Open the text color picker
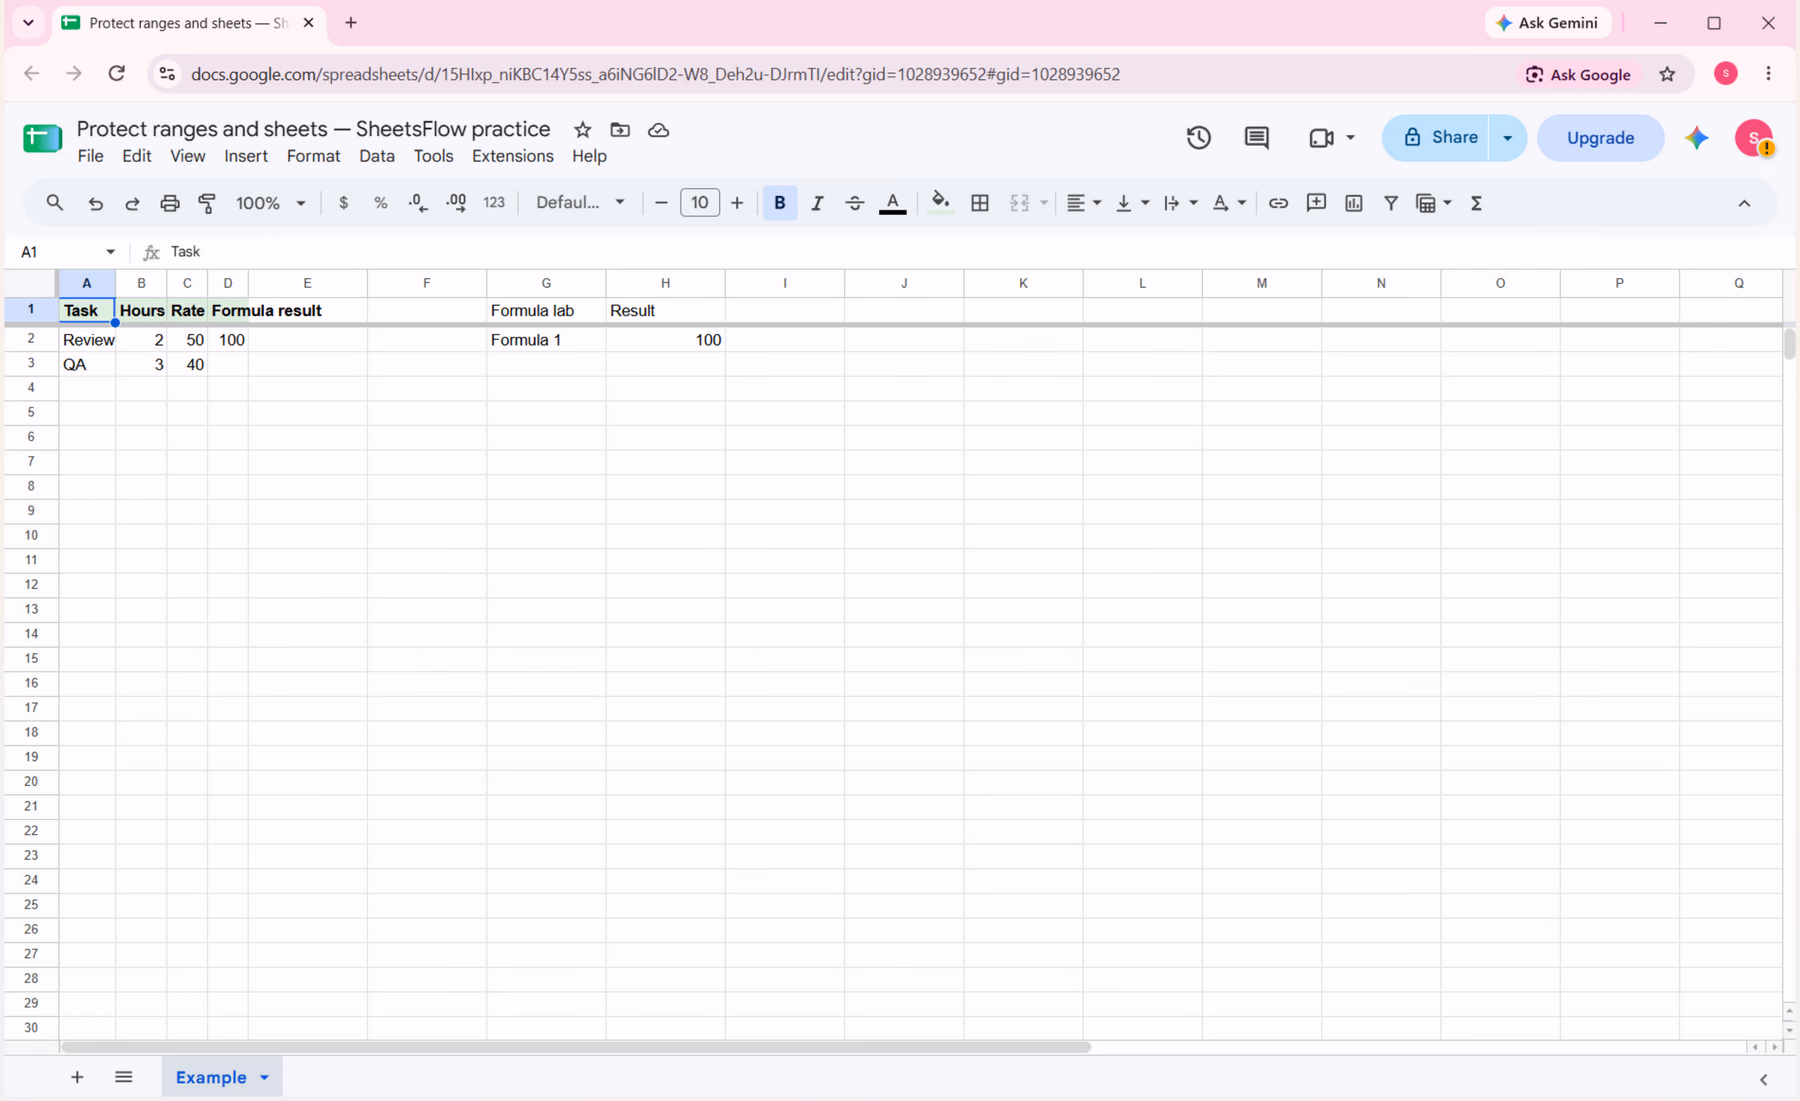The width and height of the screenshot is (1800, 1101). (893, 203)
